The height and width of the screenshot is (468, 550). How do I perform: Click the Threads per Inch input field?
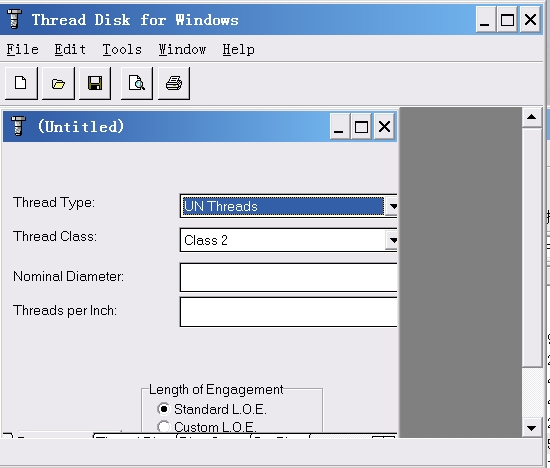click(288, 312)
